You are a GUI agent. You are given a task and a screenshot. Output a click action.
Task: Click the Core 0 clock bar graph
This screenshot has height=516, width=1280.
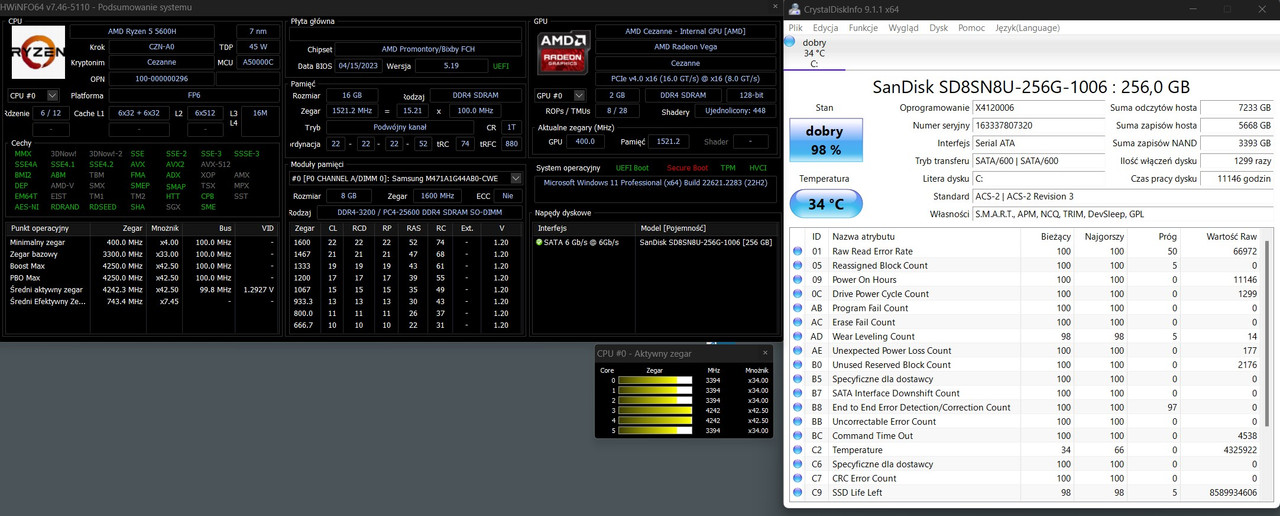pos(655,381)
